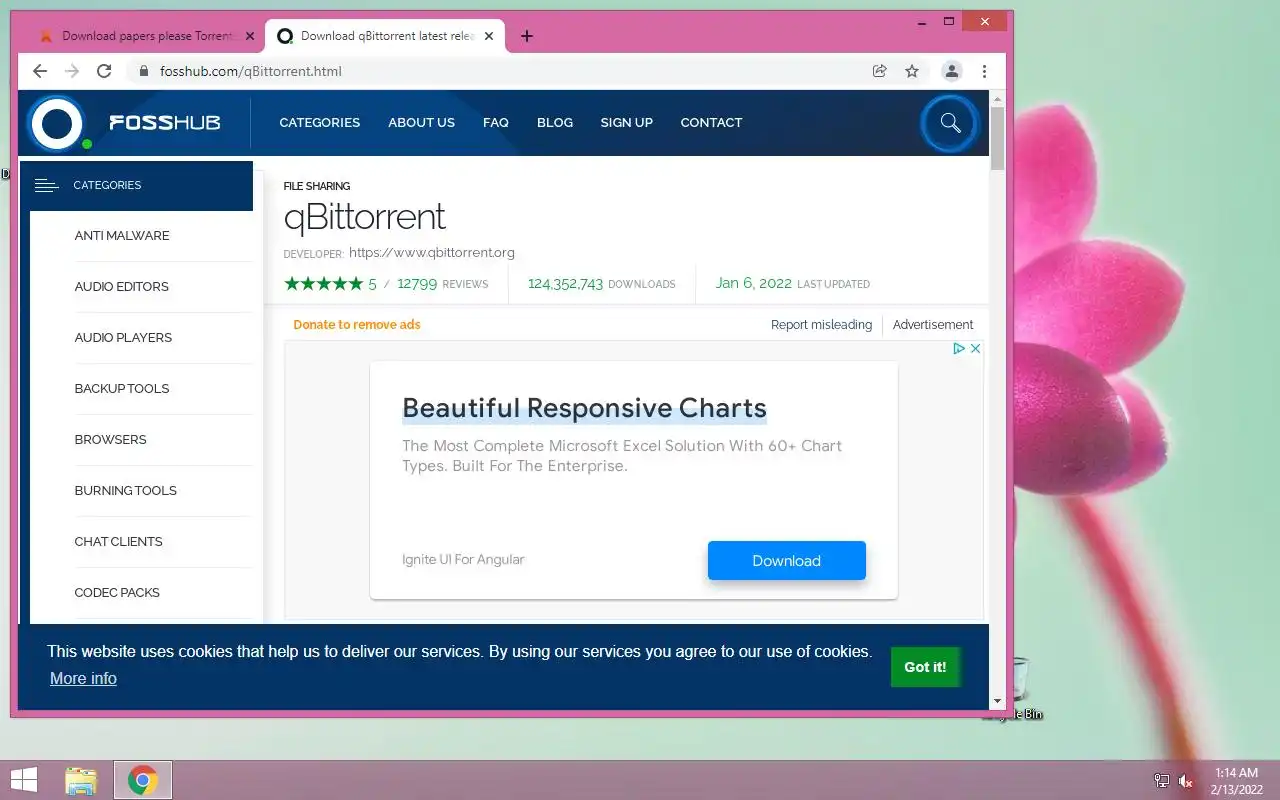
Task: Open File Explorer from the taskbar
Action: click(81, 780)
